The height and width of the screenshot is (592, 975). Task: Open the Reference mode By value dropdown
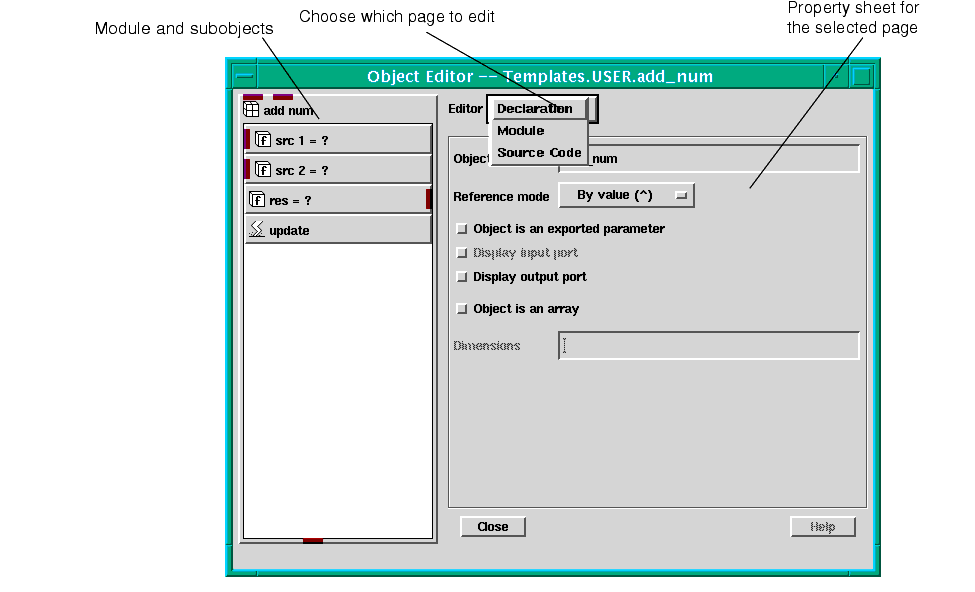[626, 196]
